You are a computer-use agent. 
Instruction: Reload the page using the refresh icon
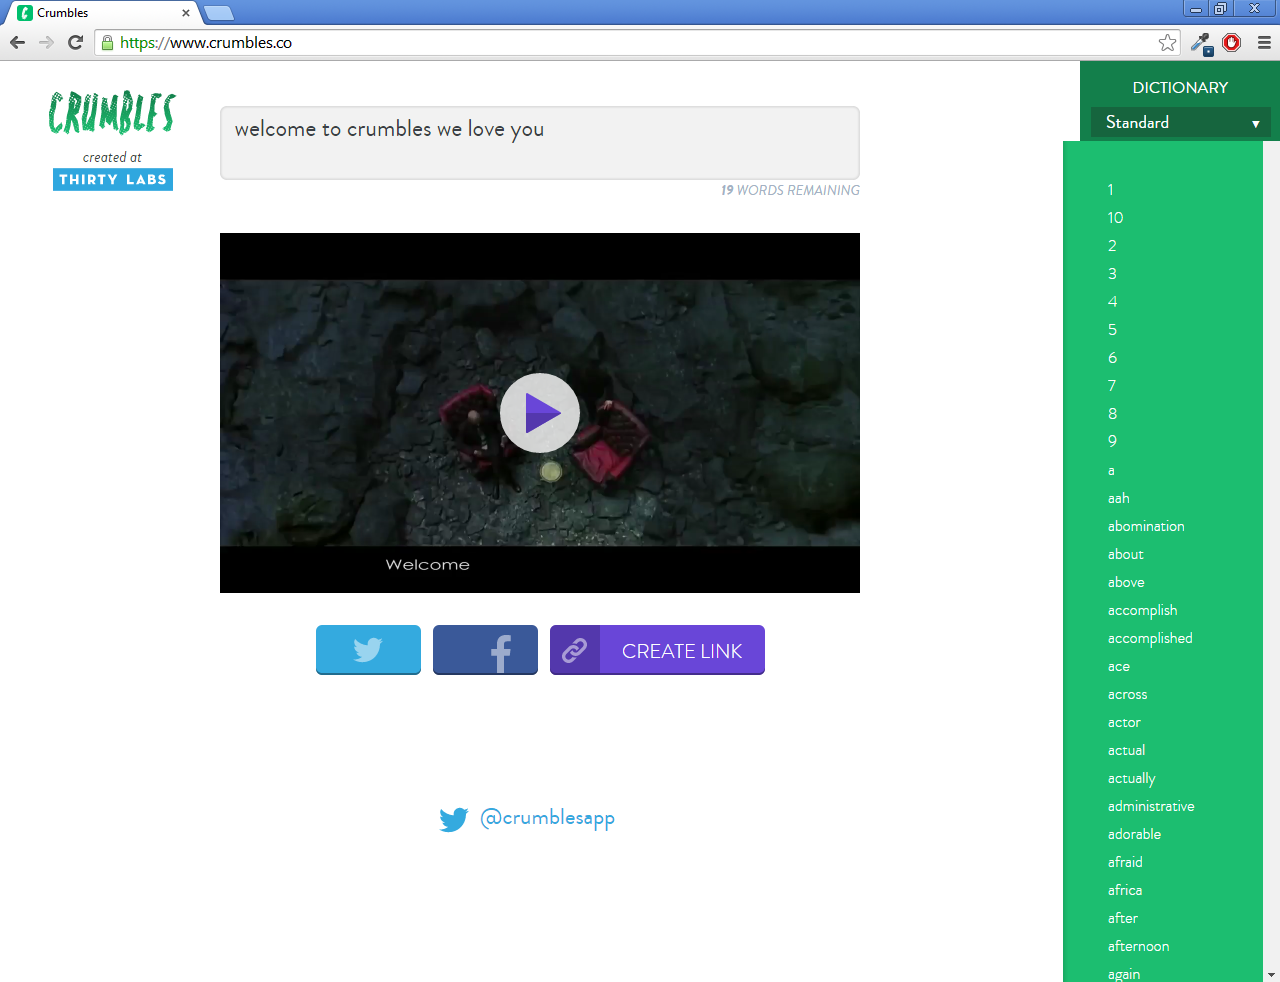[x=75, y=43]
